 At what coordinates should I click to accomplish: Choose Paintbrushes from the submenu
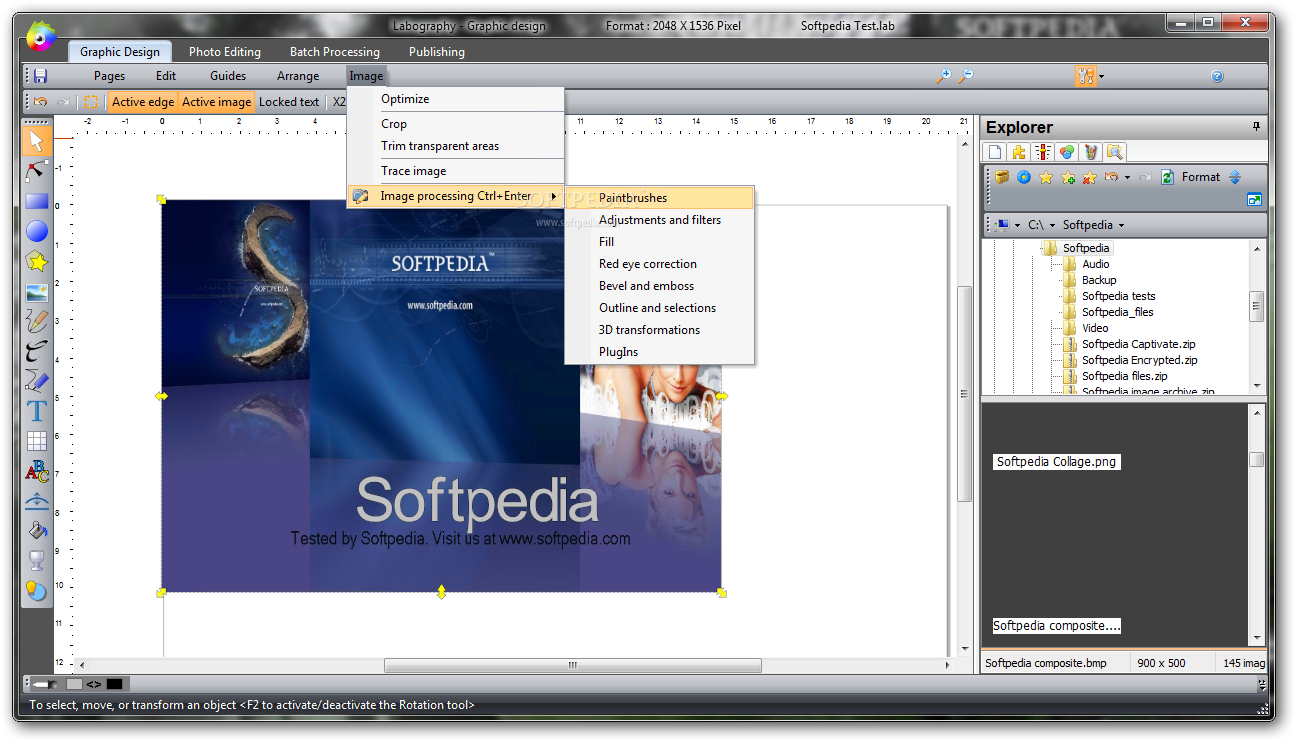point(659,198)
